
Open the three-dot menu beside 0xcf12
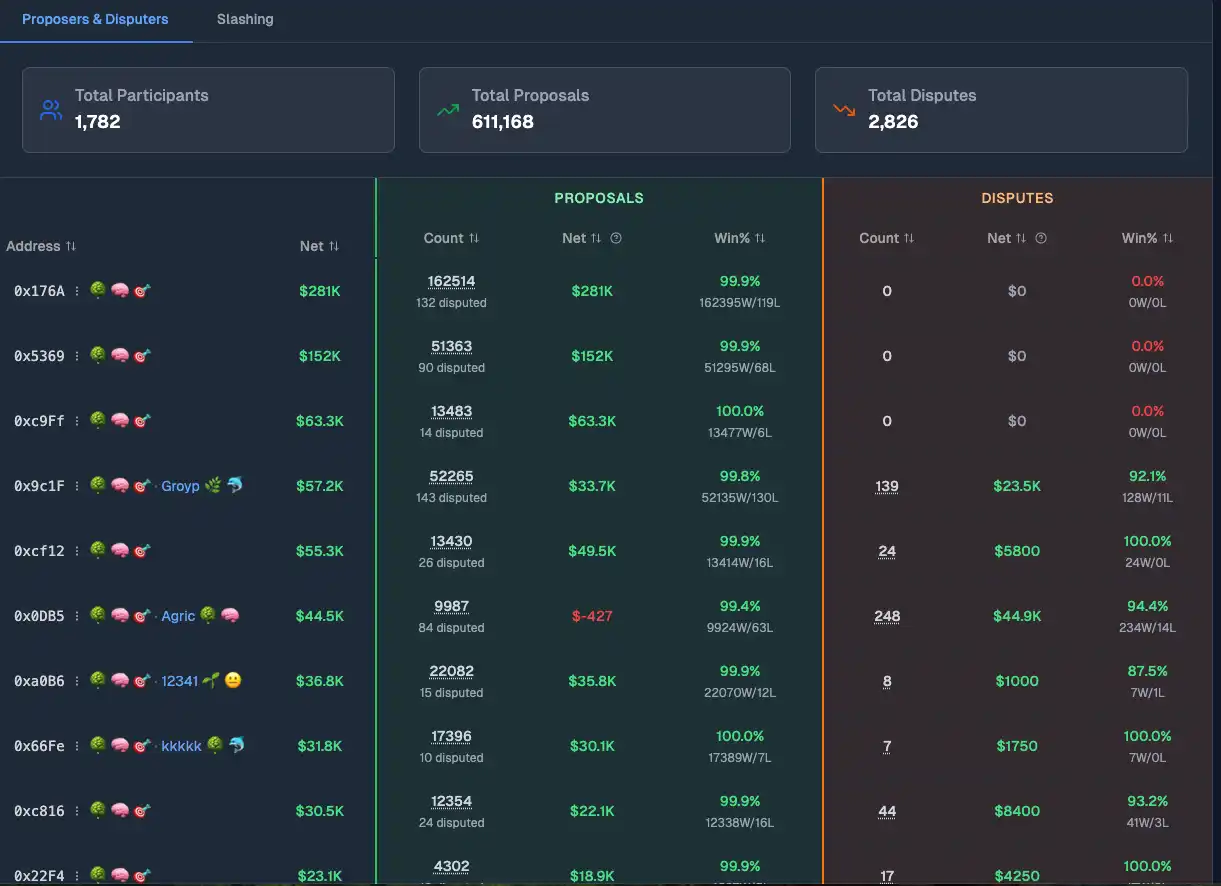coord(75,550)
